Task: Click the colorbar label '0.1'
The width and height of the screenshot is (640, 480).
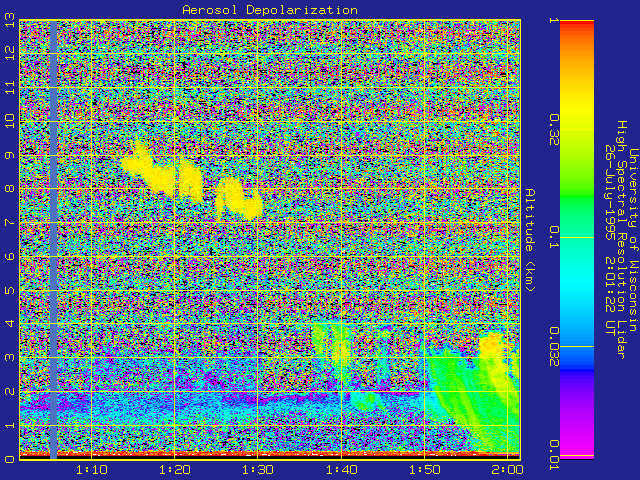Action: pyautogui.click(x=554, y=237)
